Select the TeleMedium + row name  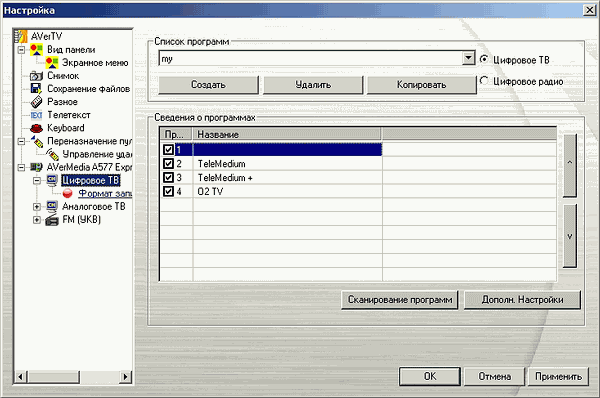click(225, 178)
